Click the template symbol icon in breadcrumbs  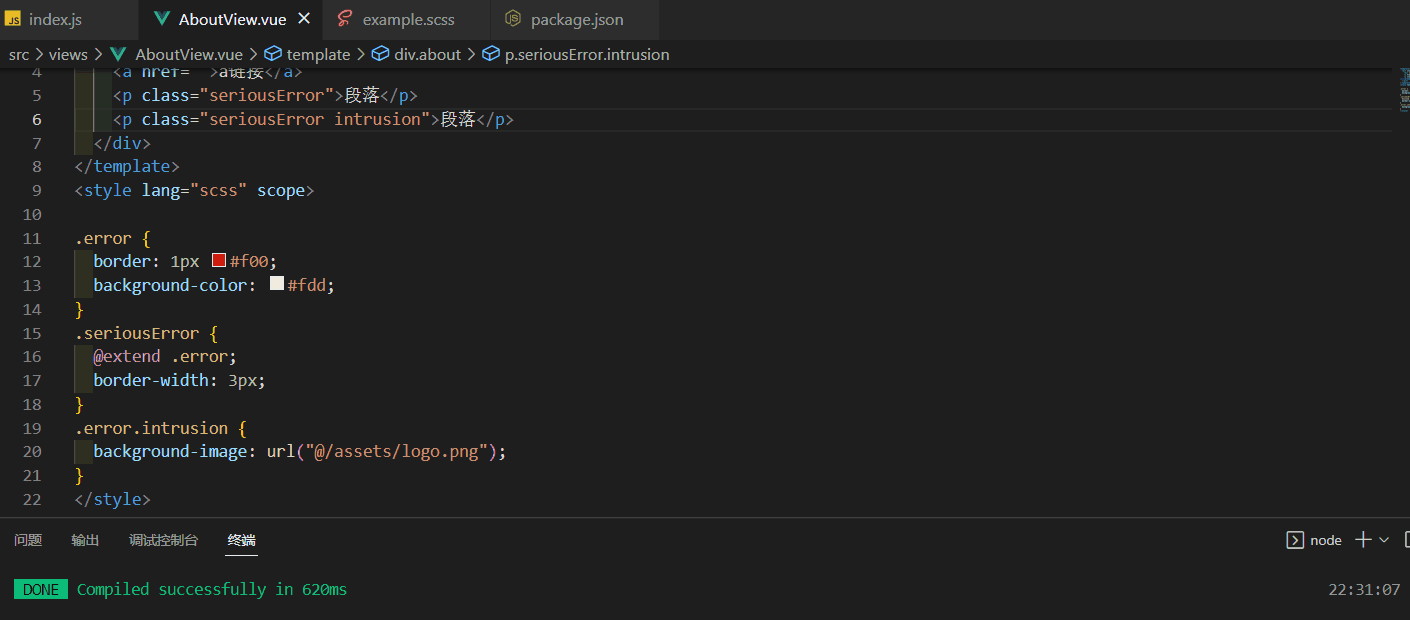click(274, 54)
